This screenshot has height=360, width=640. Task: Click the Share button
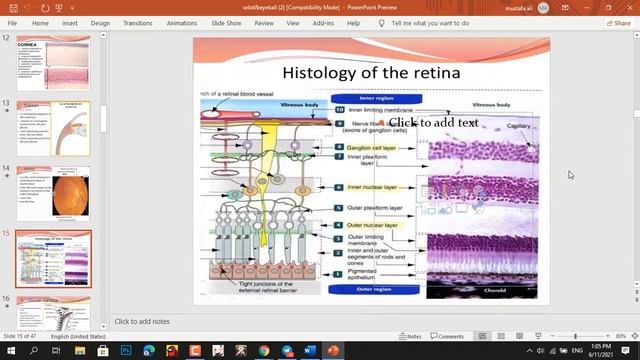[618, 23]
